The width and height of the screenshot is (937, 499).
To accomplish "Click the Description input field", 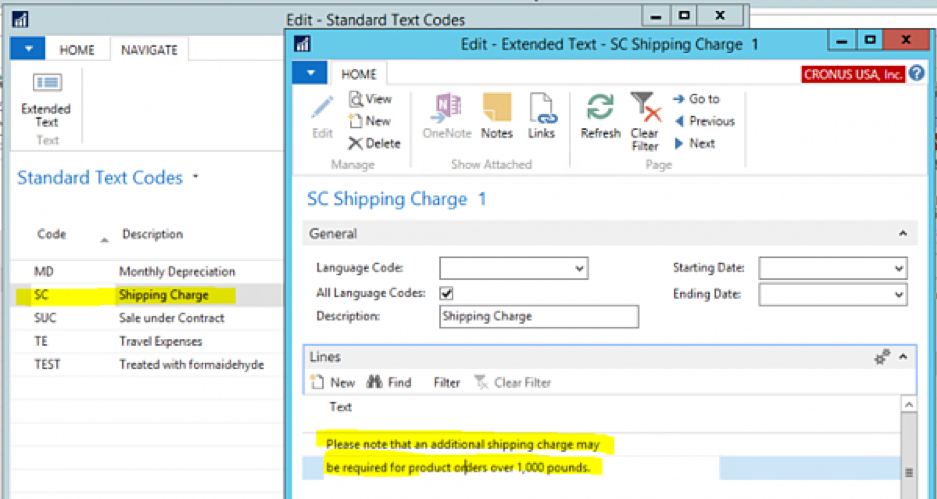I will click(538, 317).
